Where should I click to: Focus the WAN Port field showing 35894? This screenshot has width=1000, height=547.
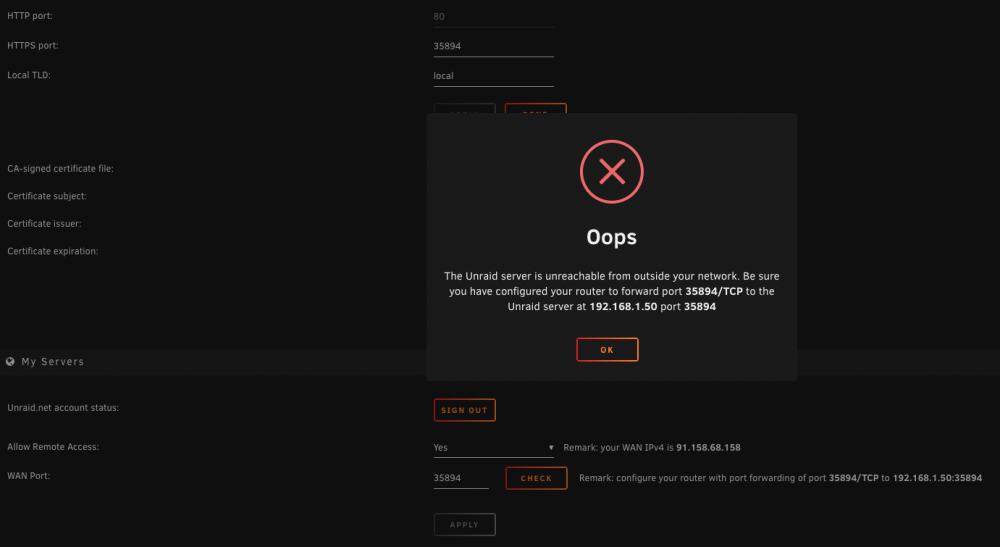pyautogui.click(x=461, y=478)
